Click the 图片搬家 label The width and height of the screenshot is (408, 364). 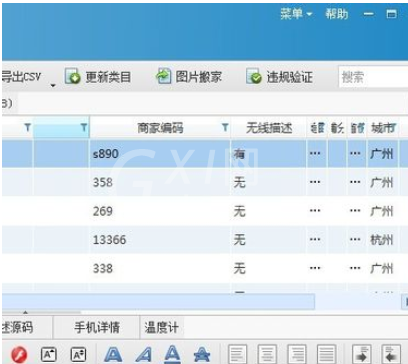[x=199, y=77]
